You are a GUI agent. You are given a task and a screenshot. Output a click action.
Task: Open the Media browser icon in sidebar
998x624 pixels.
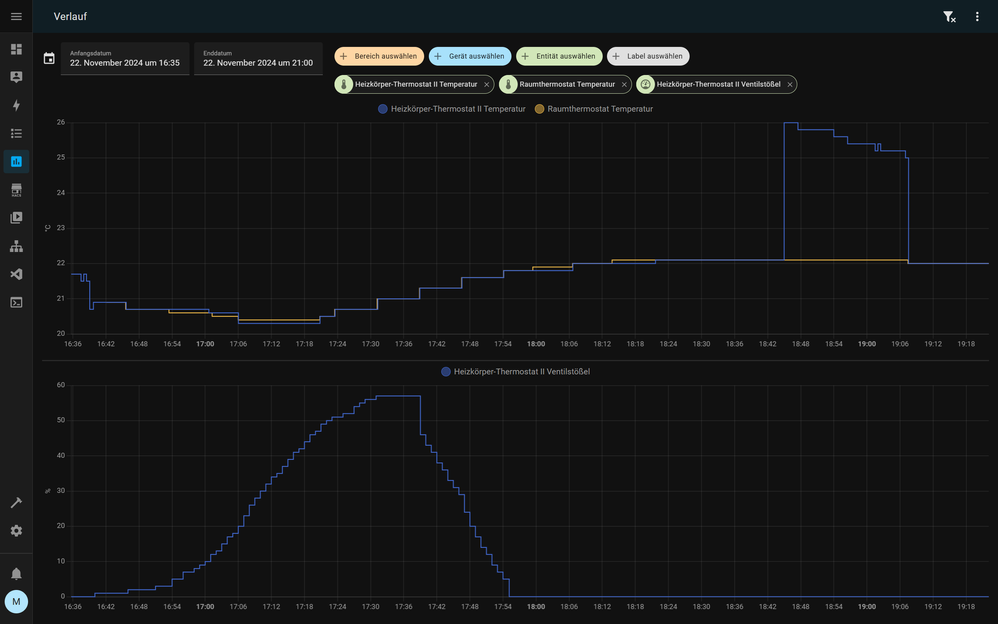pyautogui.click(x=16, y=217)
